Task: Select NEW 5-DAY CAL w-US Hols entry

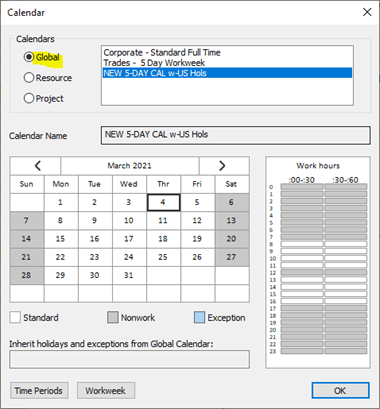Action: pos(227,73)
